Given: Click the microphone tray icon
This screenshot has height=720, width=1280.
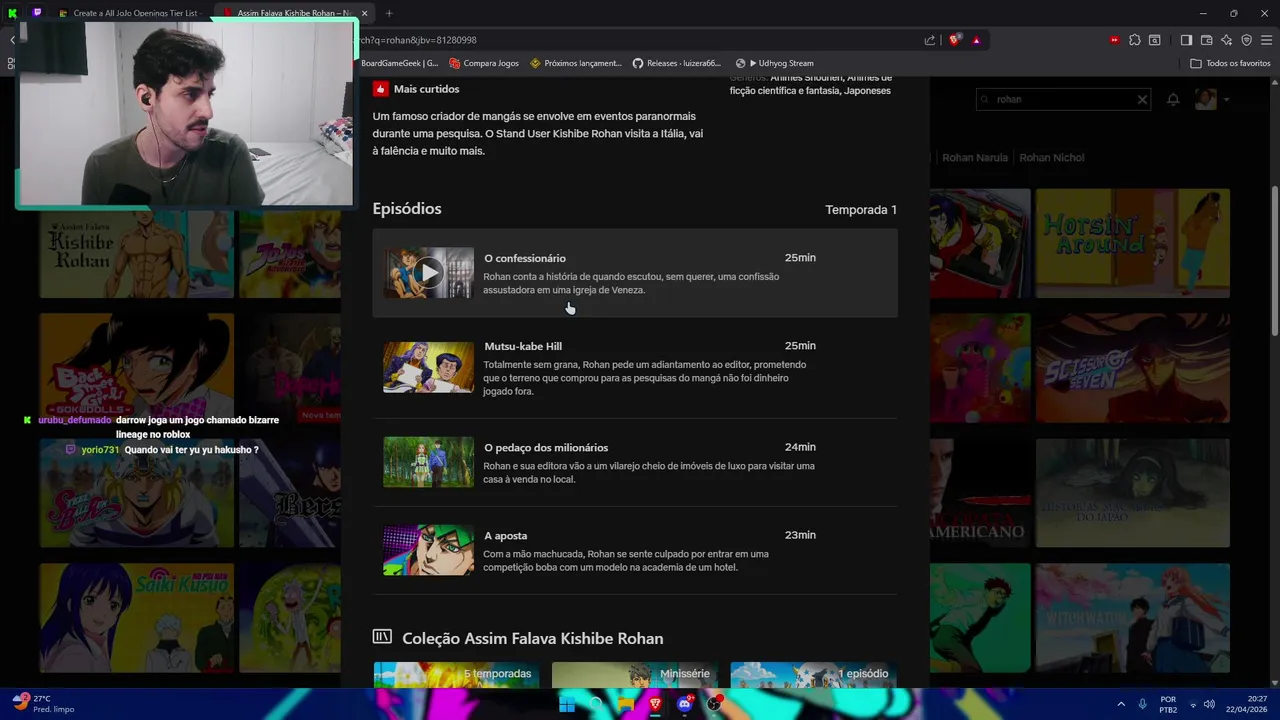Looking at the screenshot, I should [1142, 704].
